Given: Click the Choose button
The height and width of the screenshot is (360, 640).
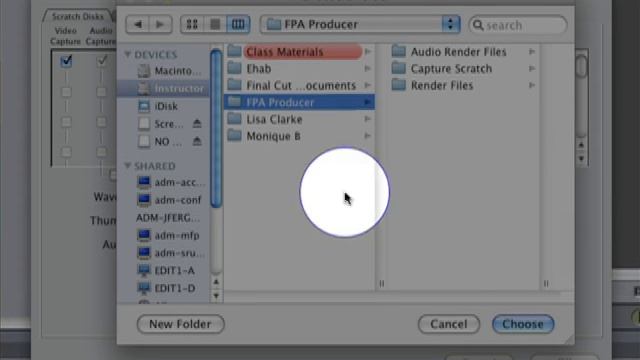Looking at the screenshot, I should 523,324.
